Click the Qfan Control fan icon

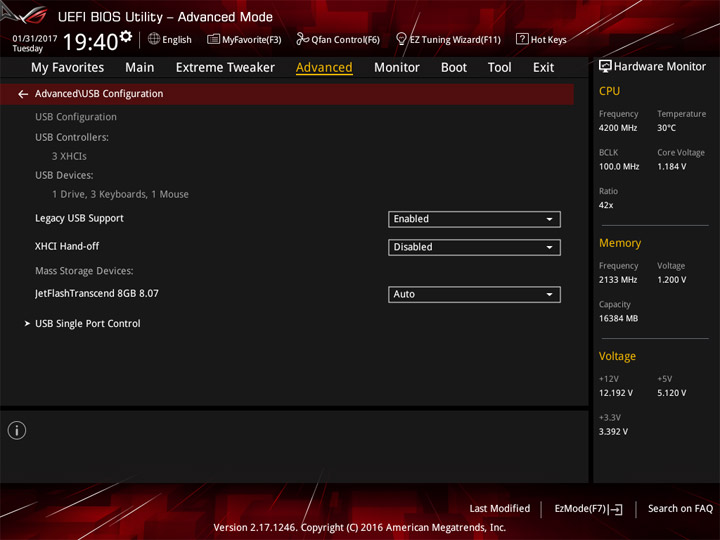point(302,39)
